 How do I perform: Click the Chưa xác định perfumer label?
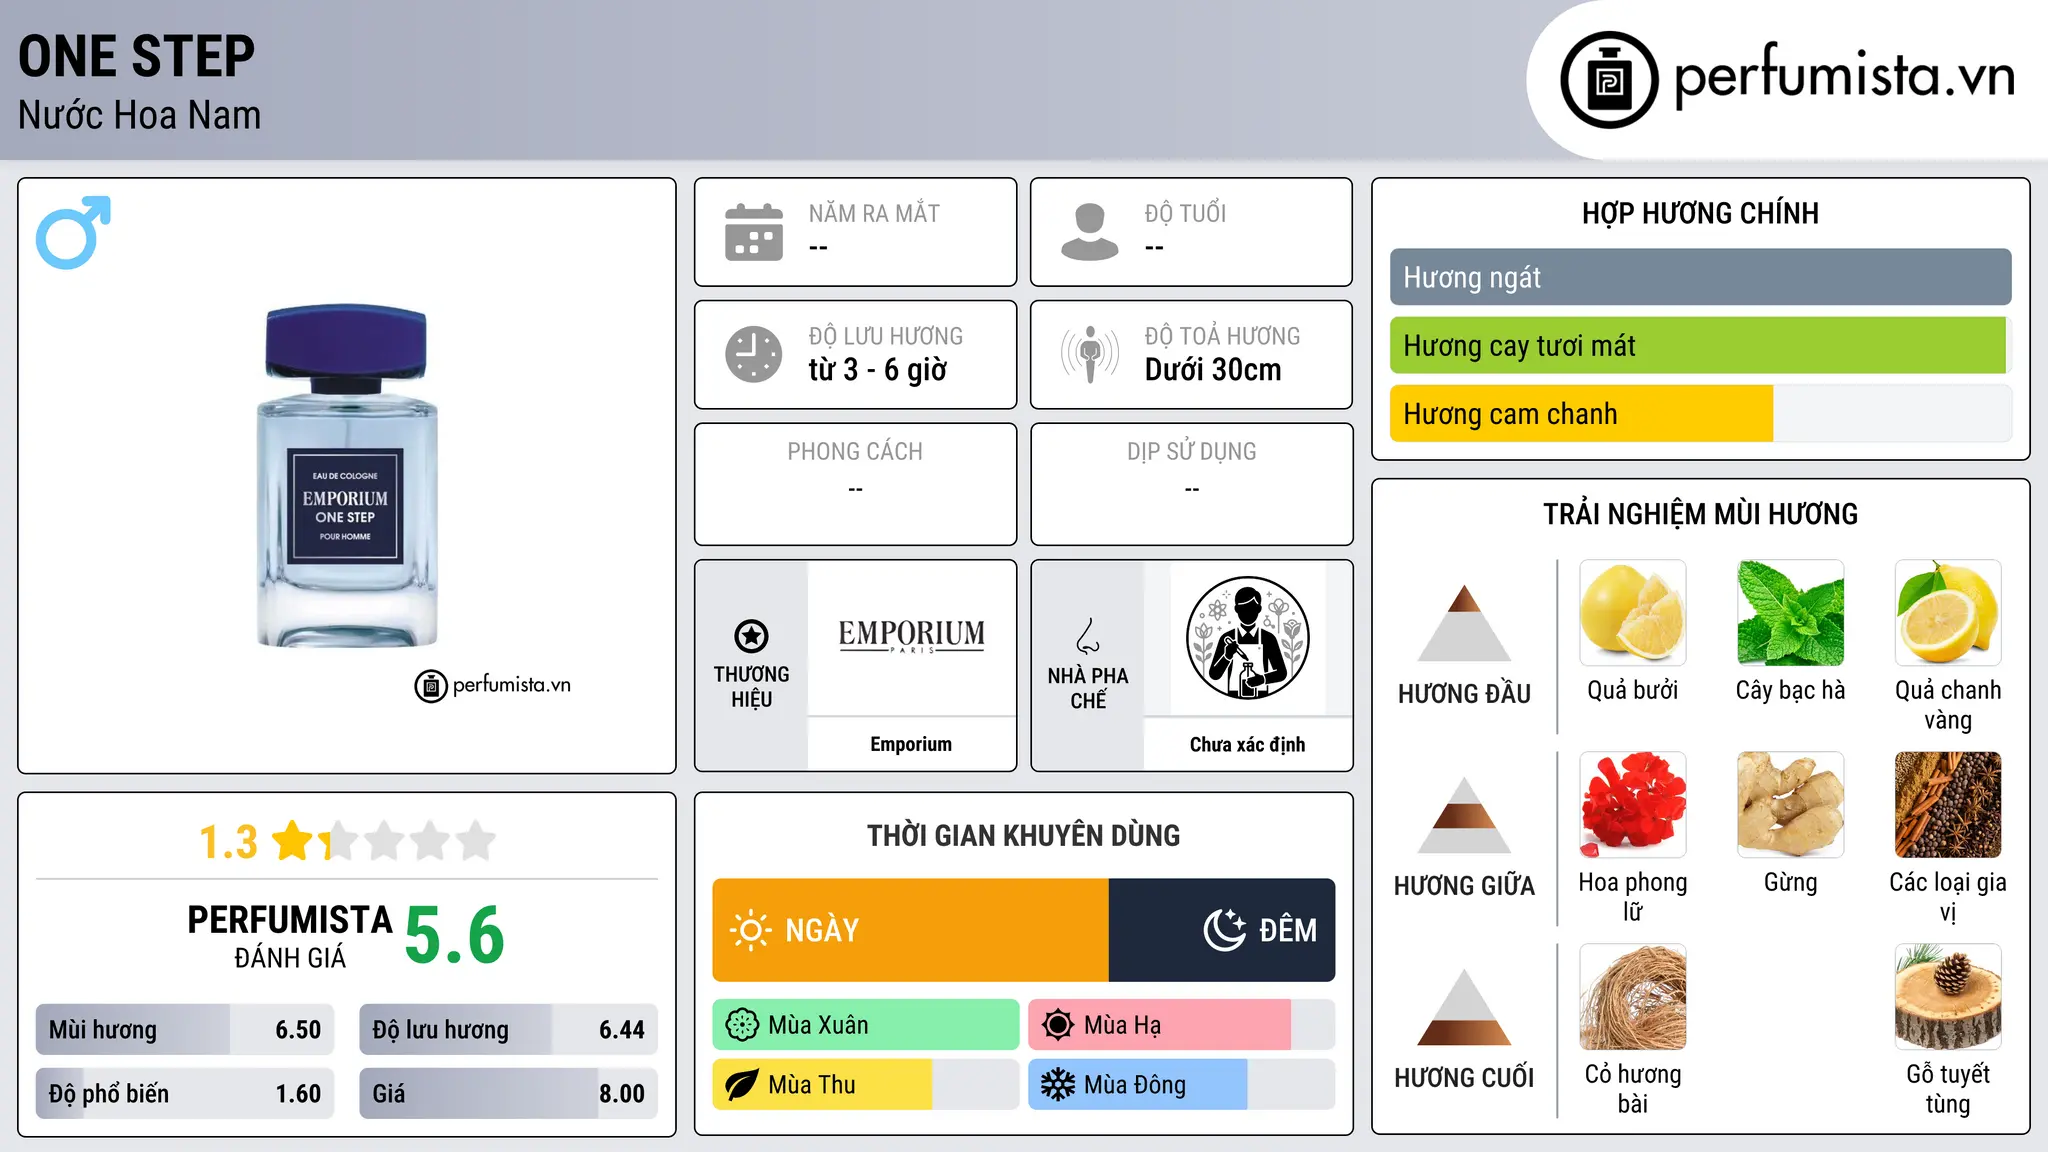(1247, 744)
